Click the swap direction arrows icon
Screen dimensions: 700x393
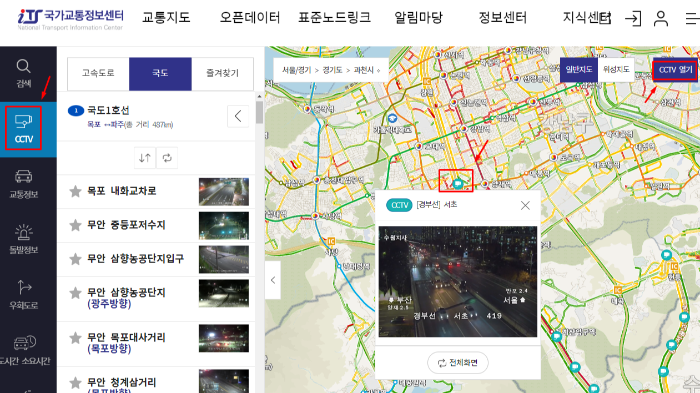[145, 158]
